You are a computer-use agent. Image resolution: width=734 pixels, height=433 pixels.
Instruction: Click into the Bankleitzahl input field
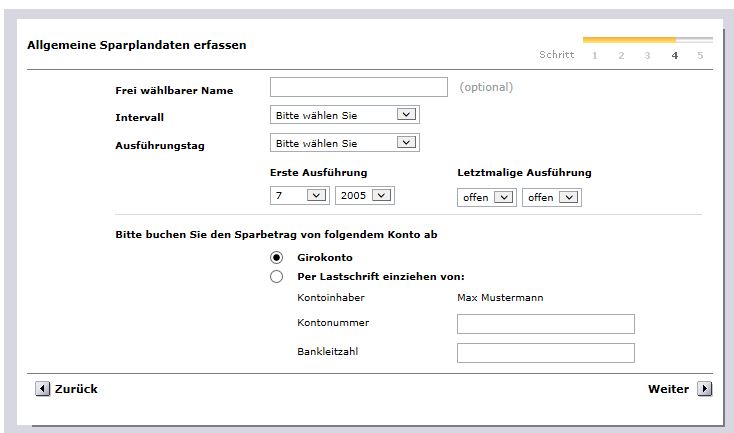click(545, 353)
